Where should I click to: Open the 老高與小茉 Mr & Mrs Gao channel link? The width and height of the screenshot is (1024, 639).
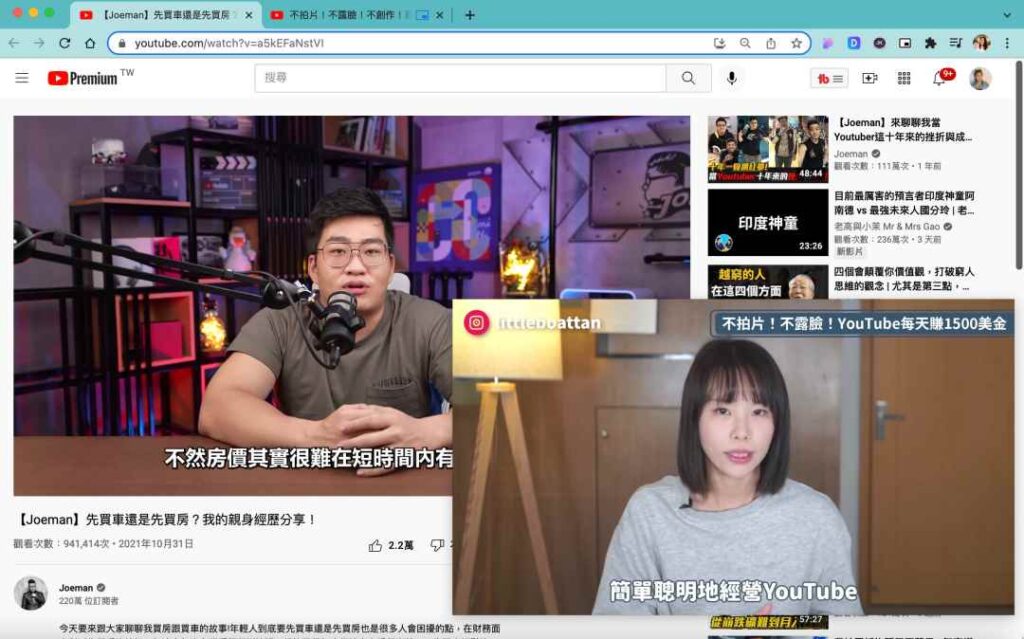tap(887, 226)
